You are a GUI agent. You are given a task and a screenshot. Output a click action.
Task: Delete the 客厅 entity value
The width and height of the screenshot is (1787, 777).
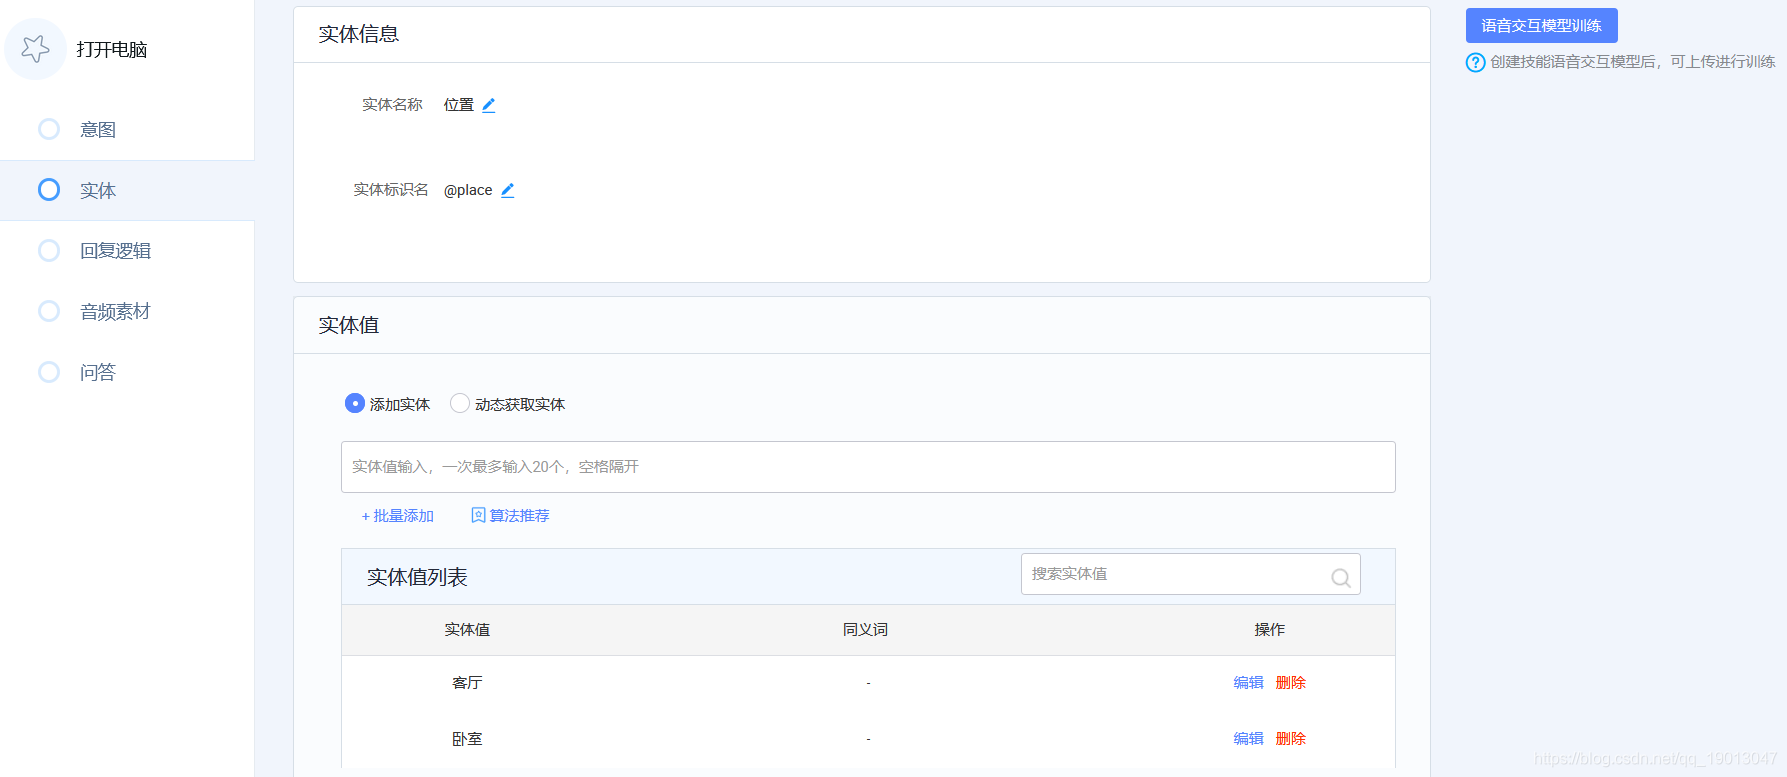point(1291,683)
